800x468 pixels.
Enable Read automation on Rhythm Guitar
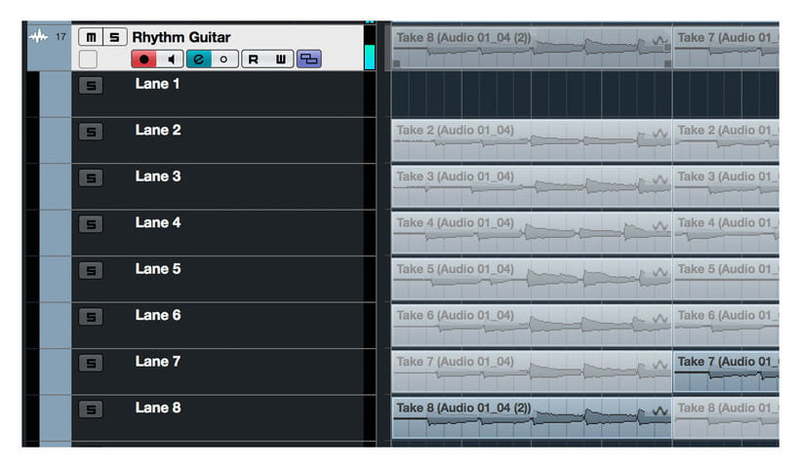254,59
